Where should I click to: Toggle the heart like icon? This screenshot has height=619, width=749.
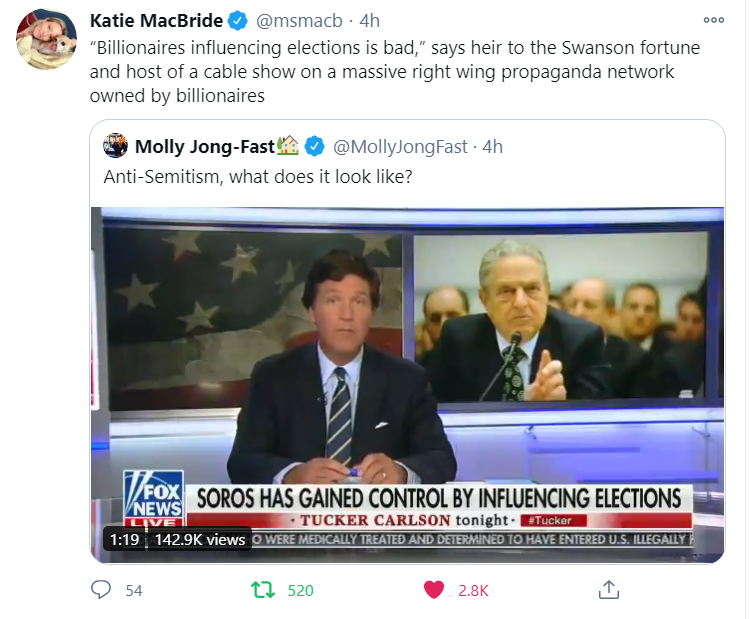point(434,590)
